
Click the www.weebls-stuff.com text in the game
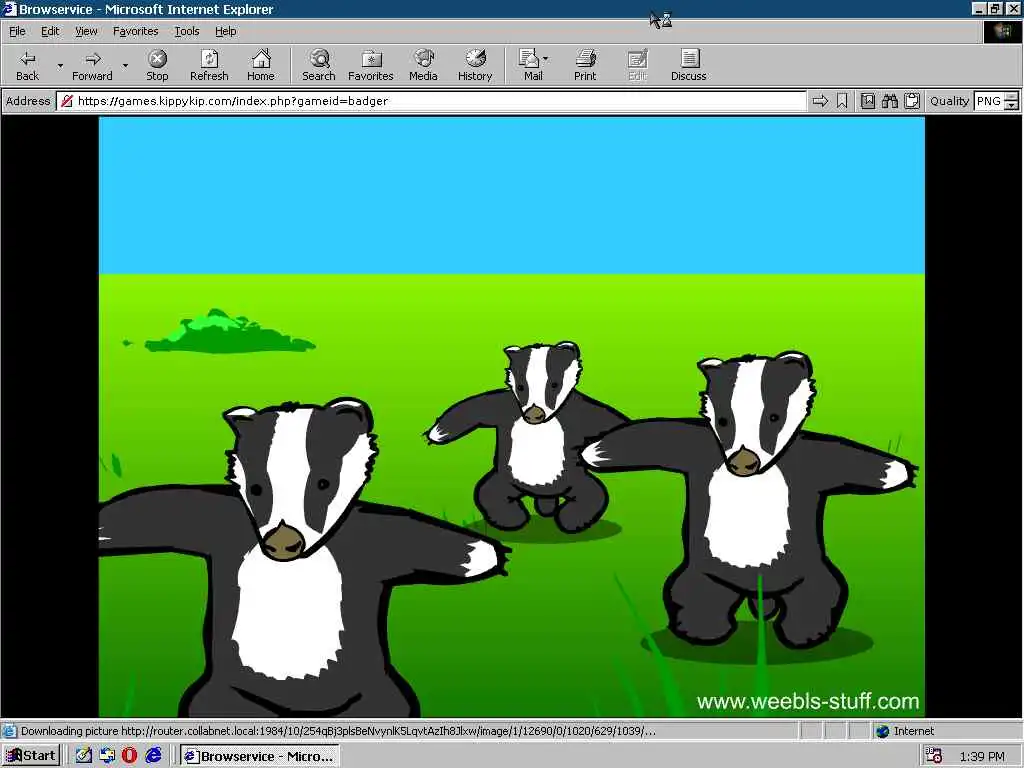(x=808, y=701)
